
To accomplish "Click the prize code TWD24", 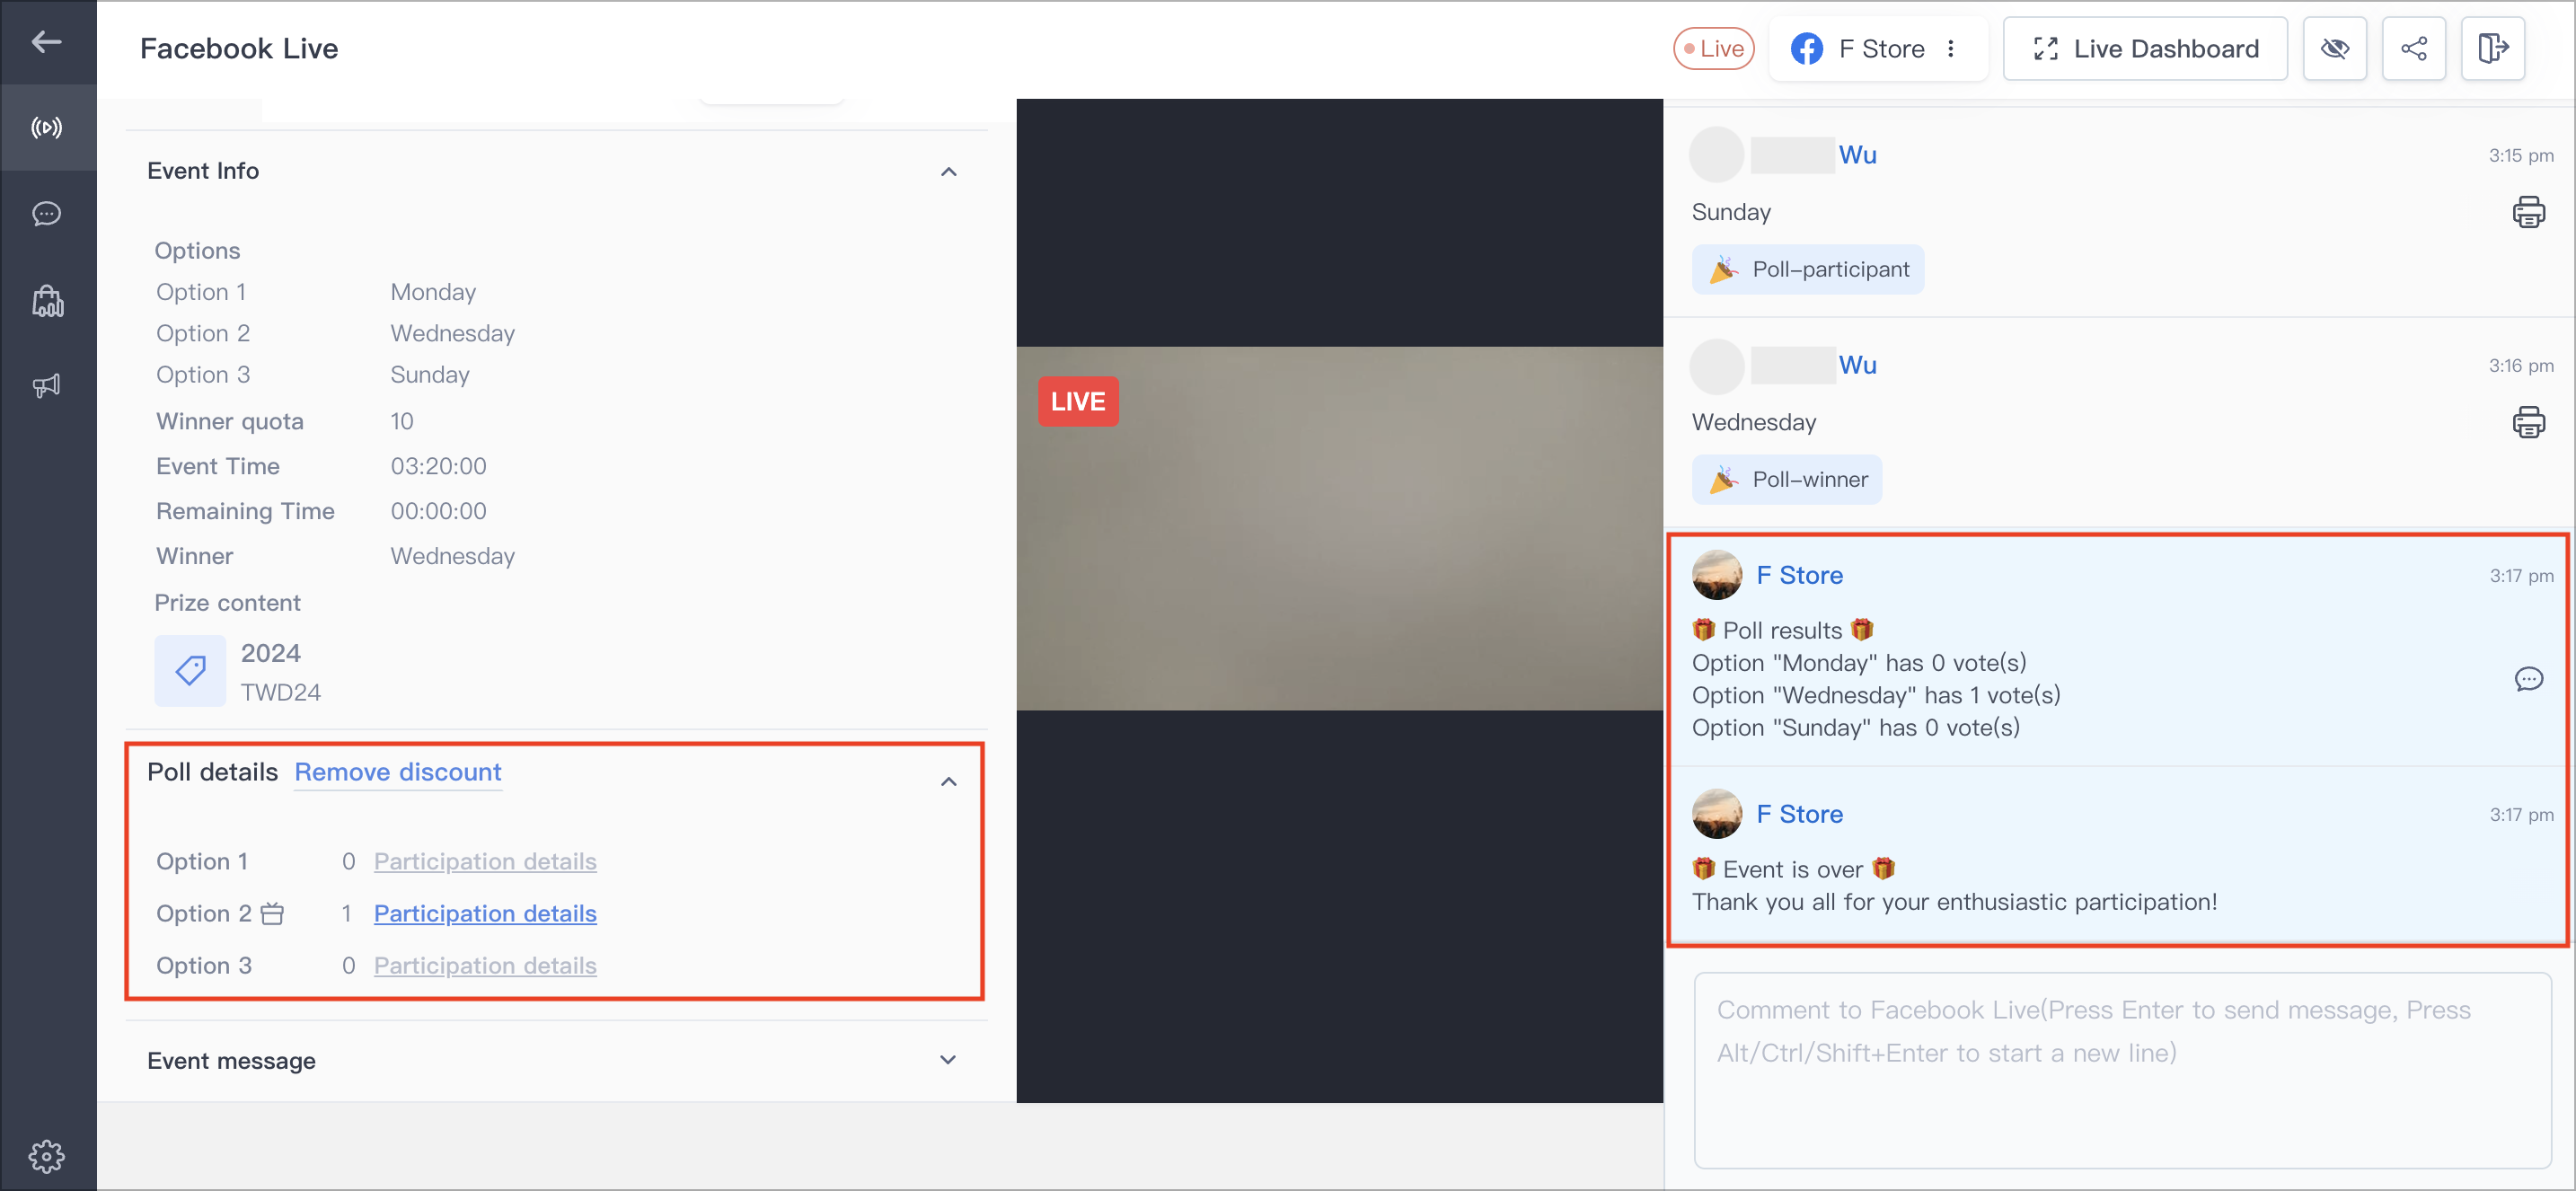I will tap(280, 692).
